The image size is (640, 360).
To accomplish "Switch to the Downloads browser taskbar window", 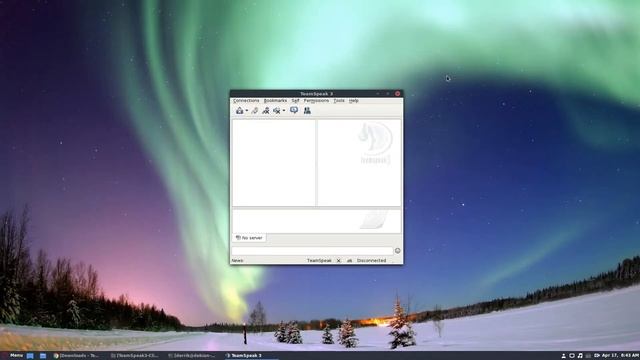I will (x=77, y=356).
